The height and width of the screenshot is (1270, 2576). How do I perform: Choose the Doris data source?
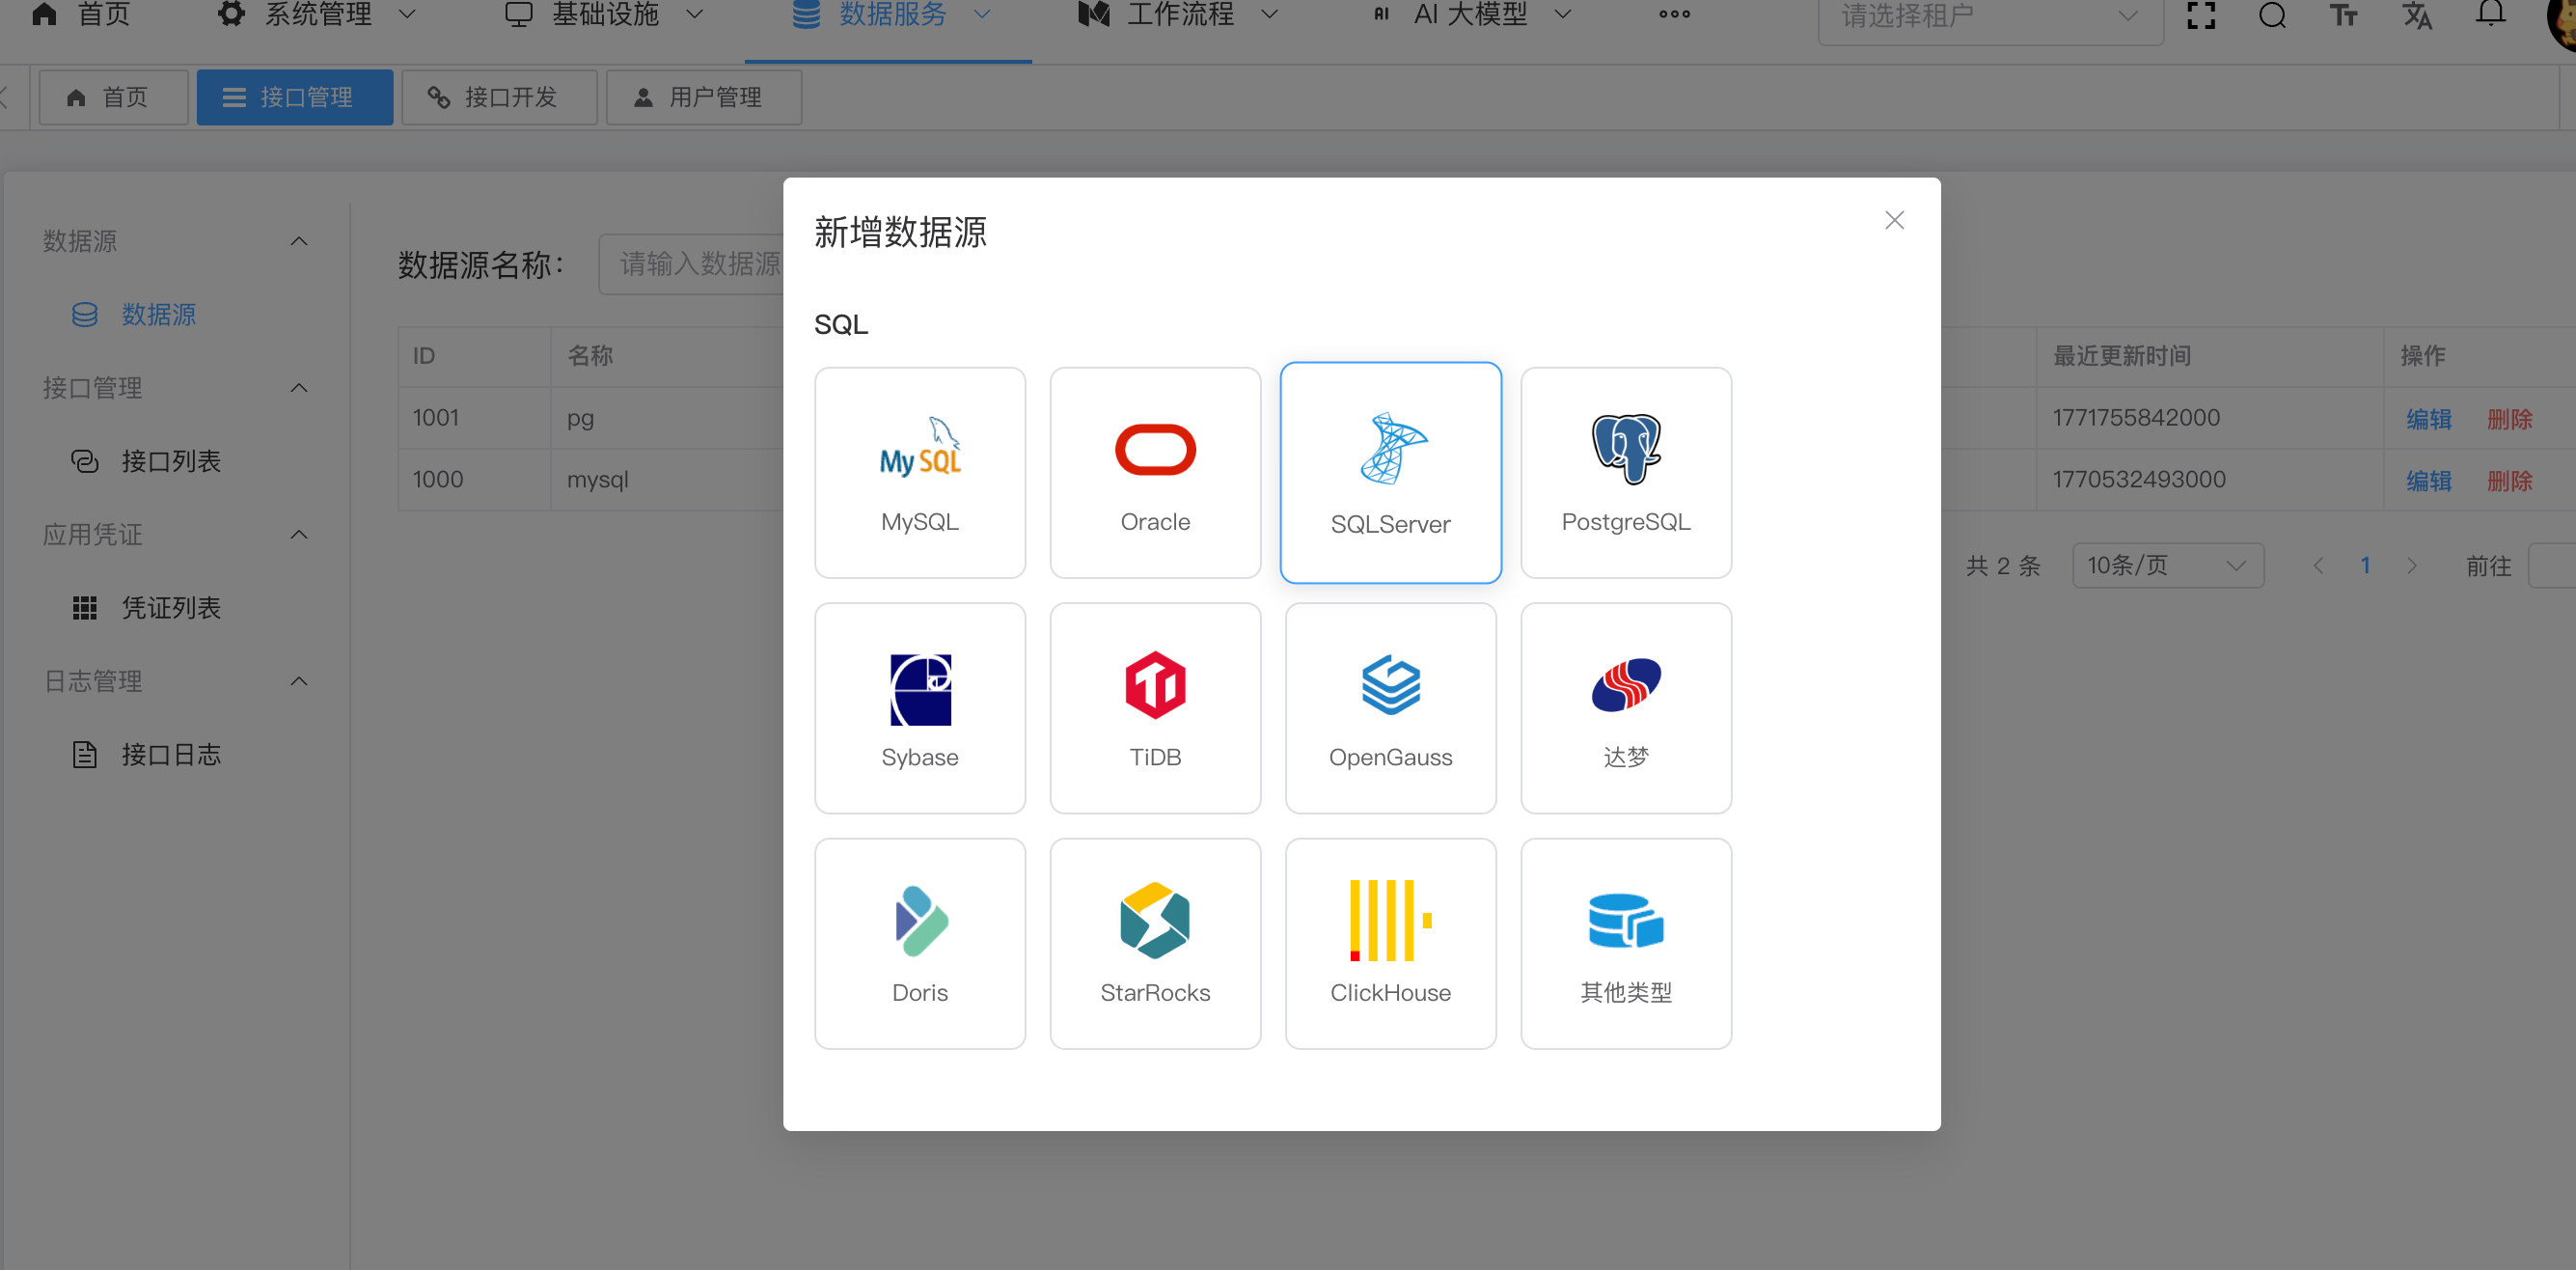pos(919,943)
